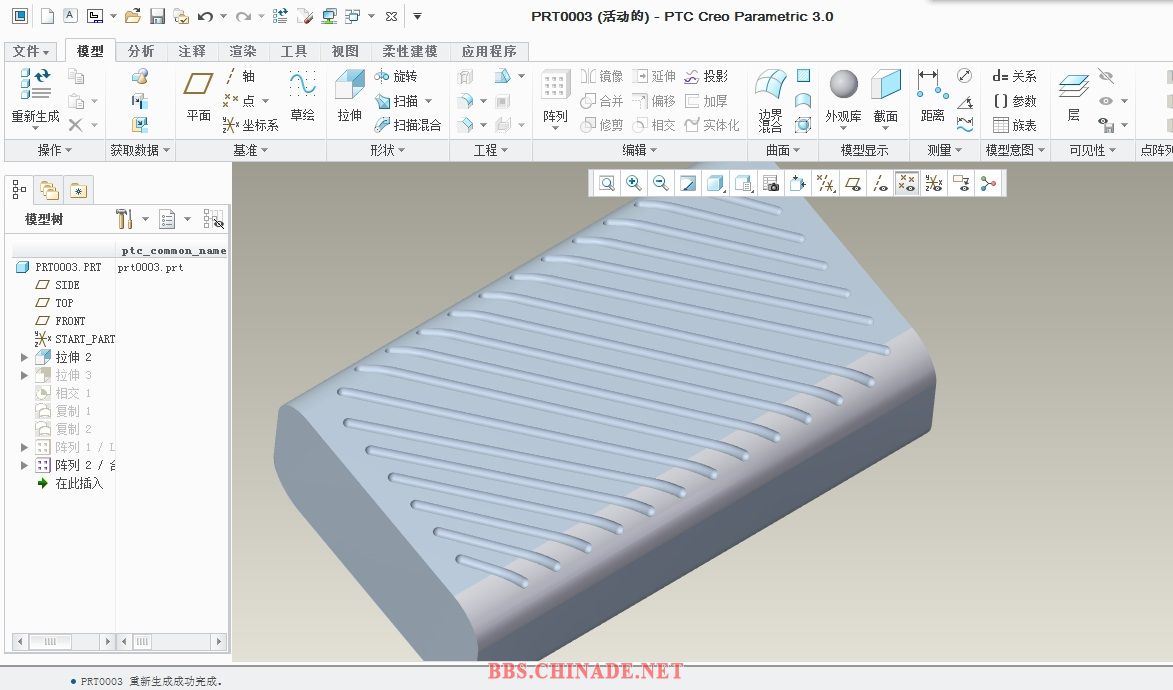Click the 关系 (Relations) button
Screen dimensions: 1173x690
pyautogui.click(x=1014, y=76)
